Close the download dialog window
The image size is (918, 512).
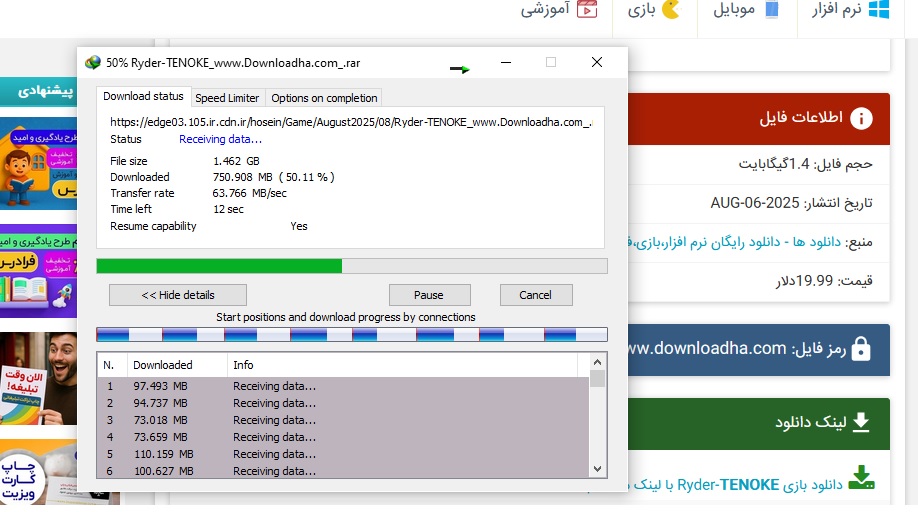point(597,62)
